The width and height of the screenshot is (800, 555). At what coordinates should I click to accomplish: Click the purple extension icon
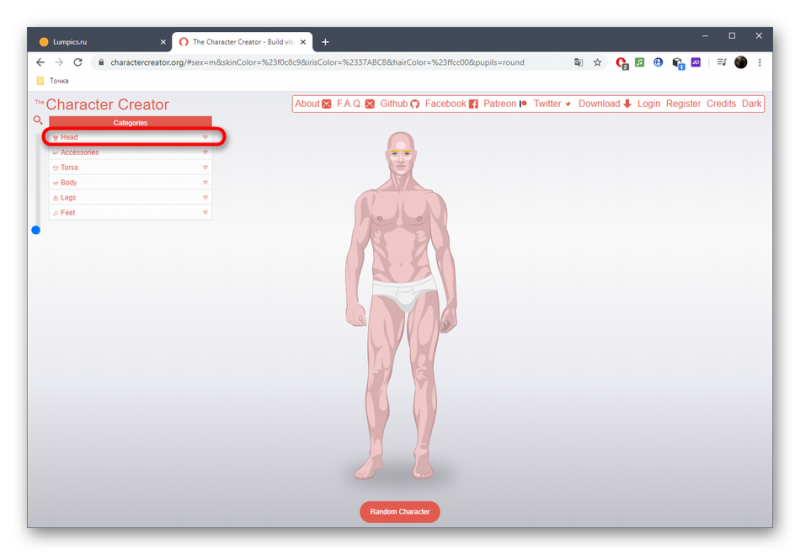coord(696,62)
